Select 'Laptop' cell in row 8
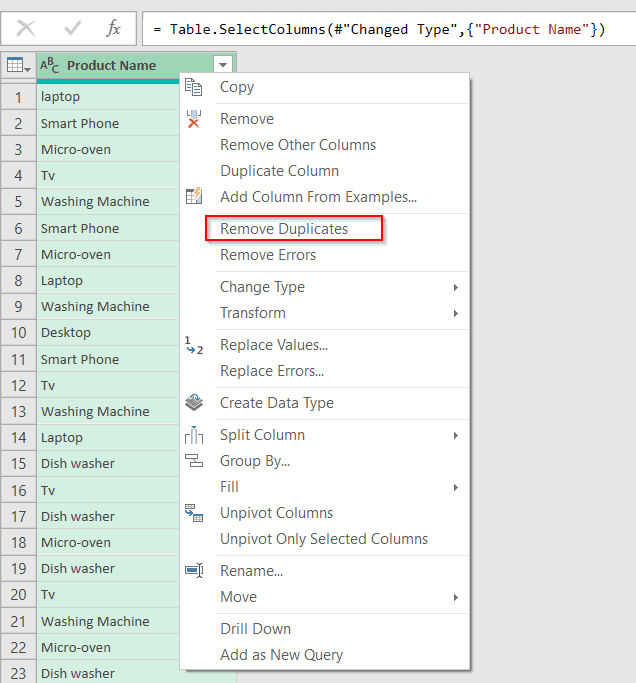This screenshot has width=636, height=683. pyautogui.click(x=108, y=281)
